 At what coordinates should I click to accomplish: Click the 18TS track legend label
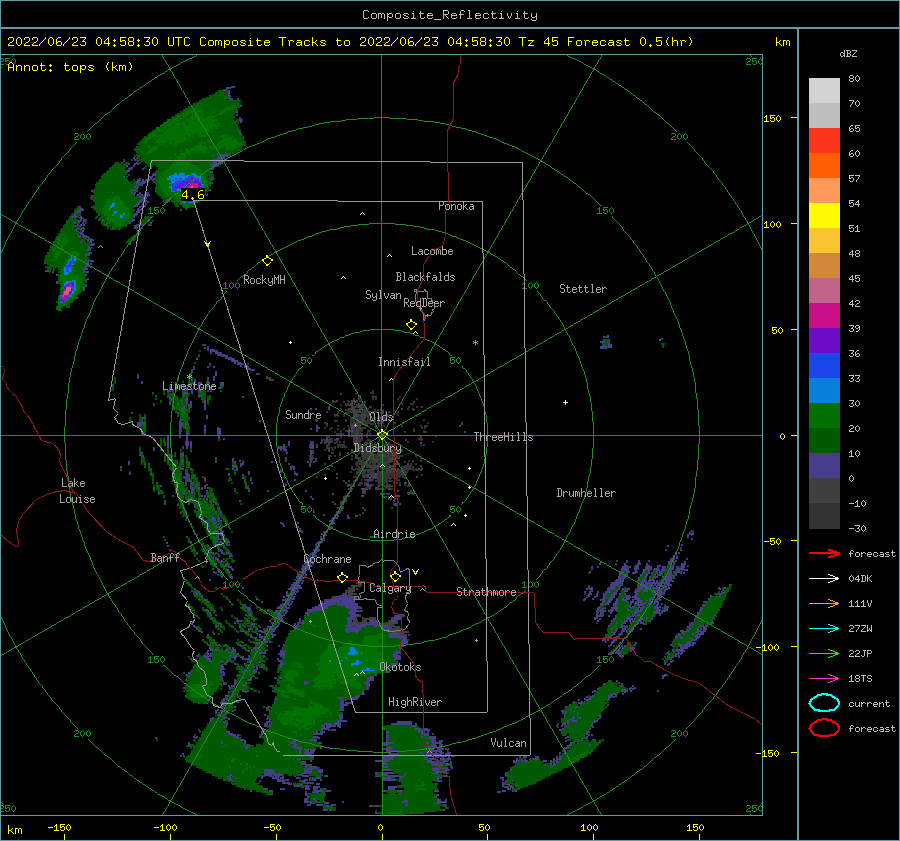tap(860, 679)
